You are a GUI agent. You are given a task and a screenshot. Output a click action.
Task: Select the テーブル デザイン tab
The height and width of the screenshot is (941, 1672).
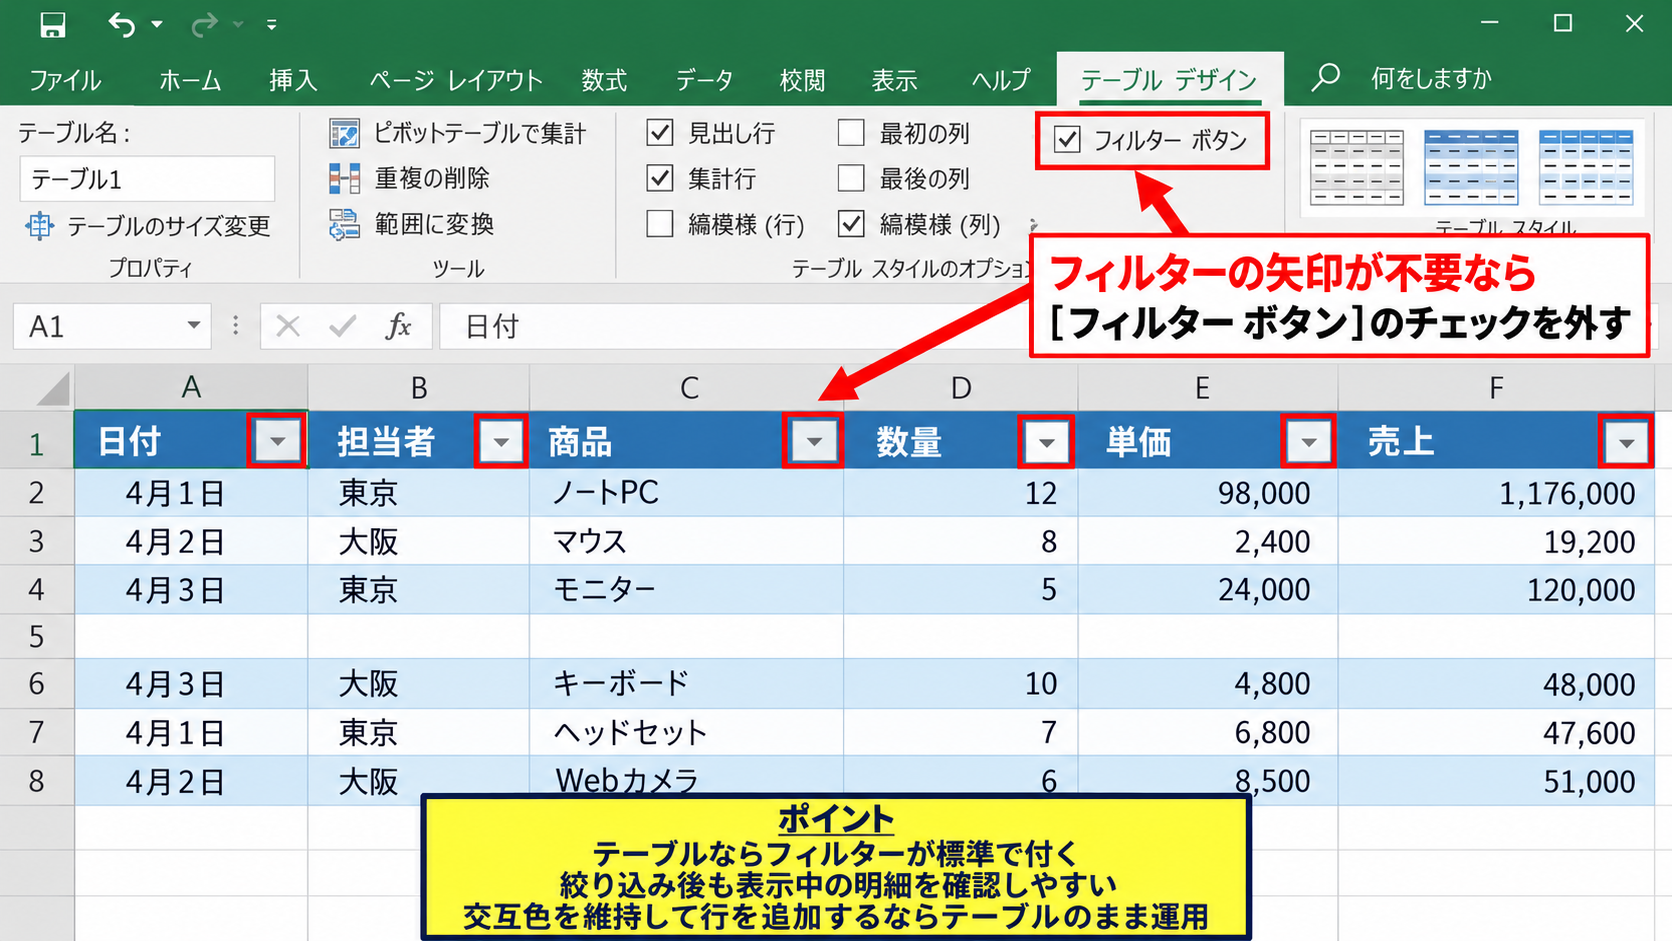coord(1169,80)
